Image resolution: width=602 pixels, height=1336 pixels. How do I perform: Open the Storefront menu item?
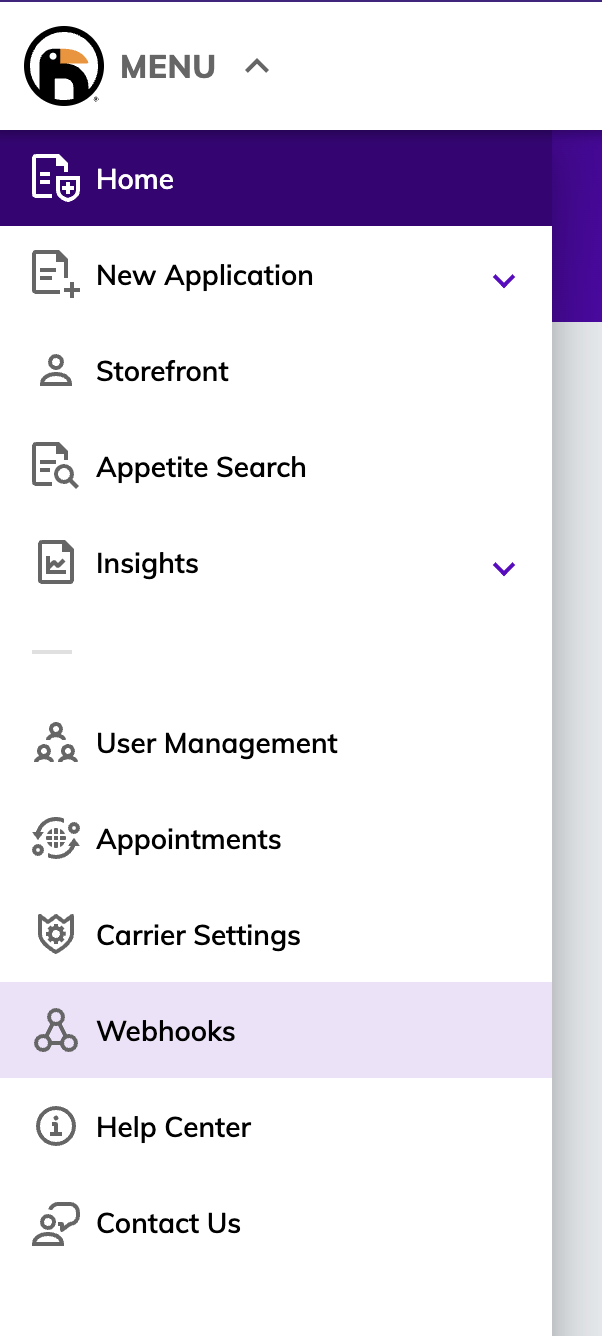pos(162,371)
